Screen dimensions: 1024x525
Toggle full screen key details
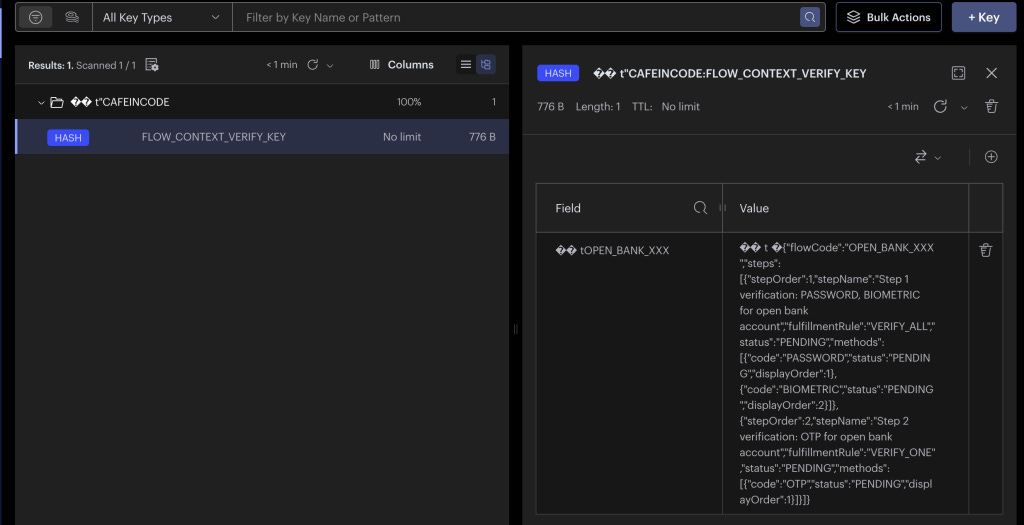point(958,73)
